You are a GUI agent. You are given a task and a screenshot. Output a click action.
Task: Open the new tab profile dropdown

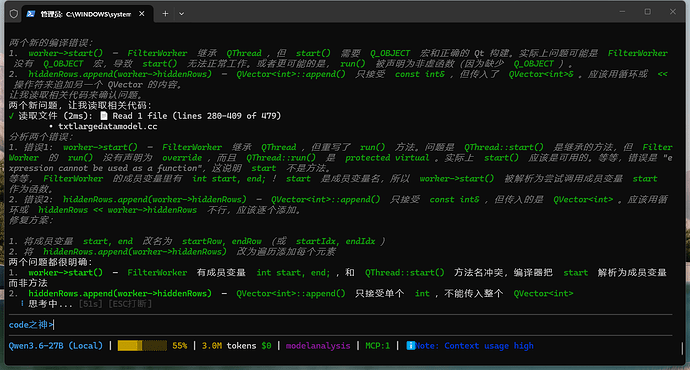181,14
